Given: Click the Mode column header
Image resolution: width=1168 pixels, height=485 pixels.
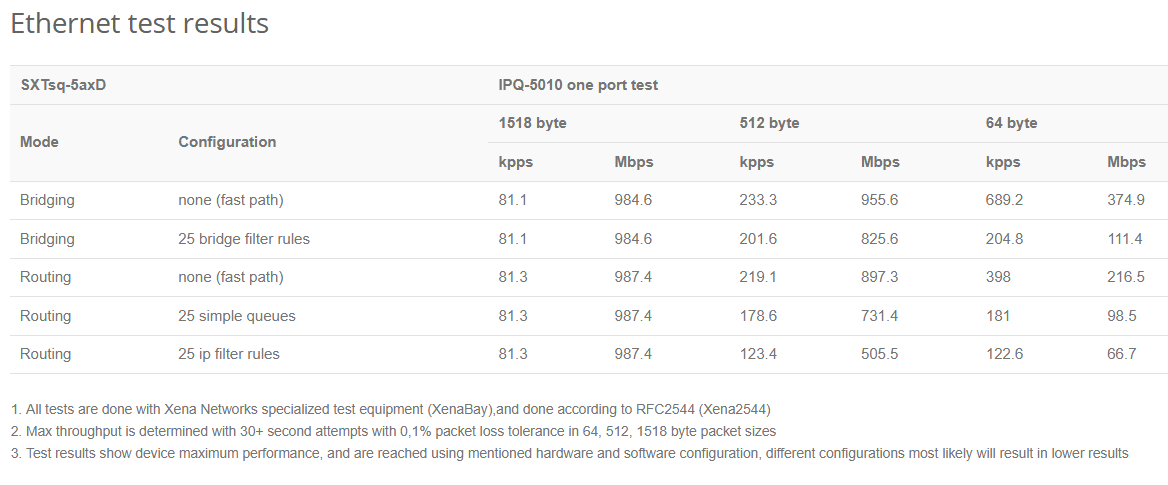Looking at the screenshot, I should (39, 142).
